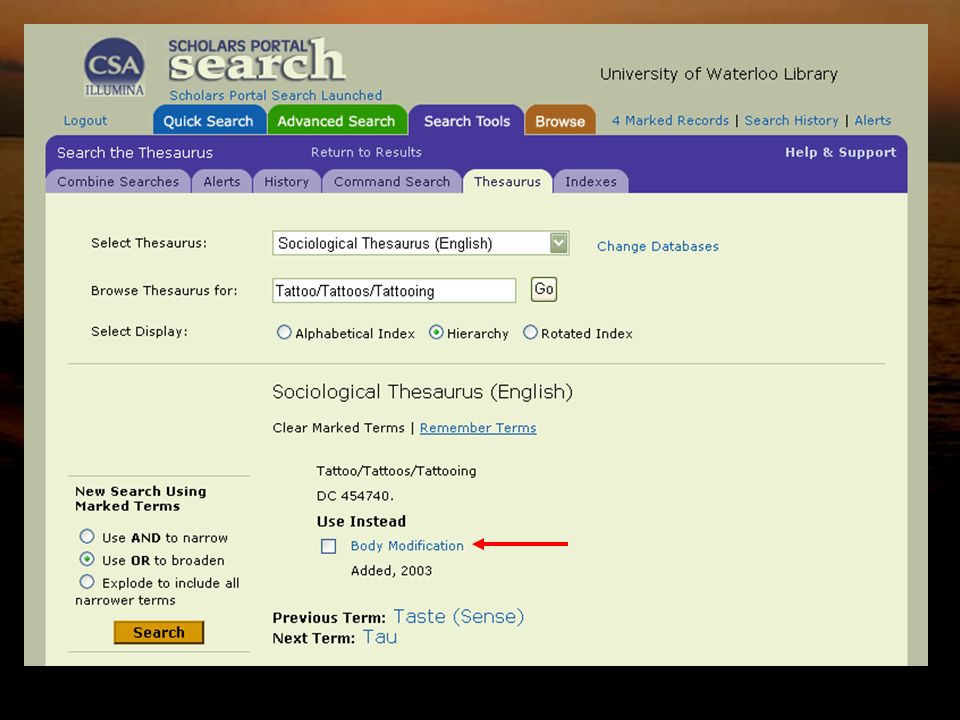This screenshot has width=960, height=720.
Task: Click the Tattoo/Tattoos/Tattooing term heading in the results
Action: [396, 471]
